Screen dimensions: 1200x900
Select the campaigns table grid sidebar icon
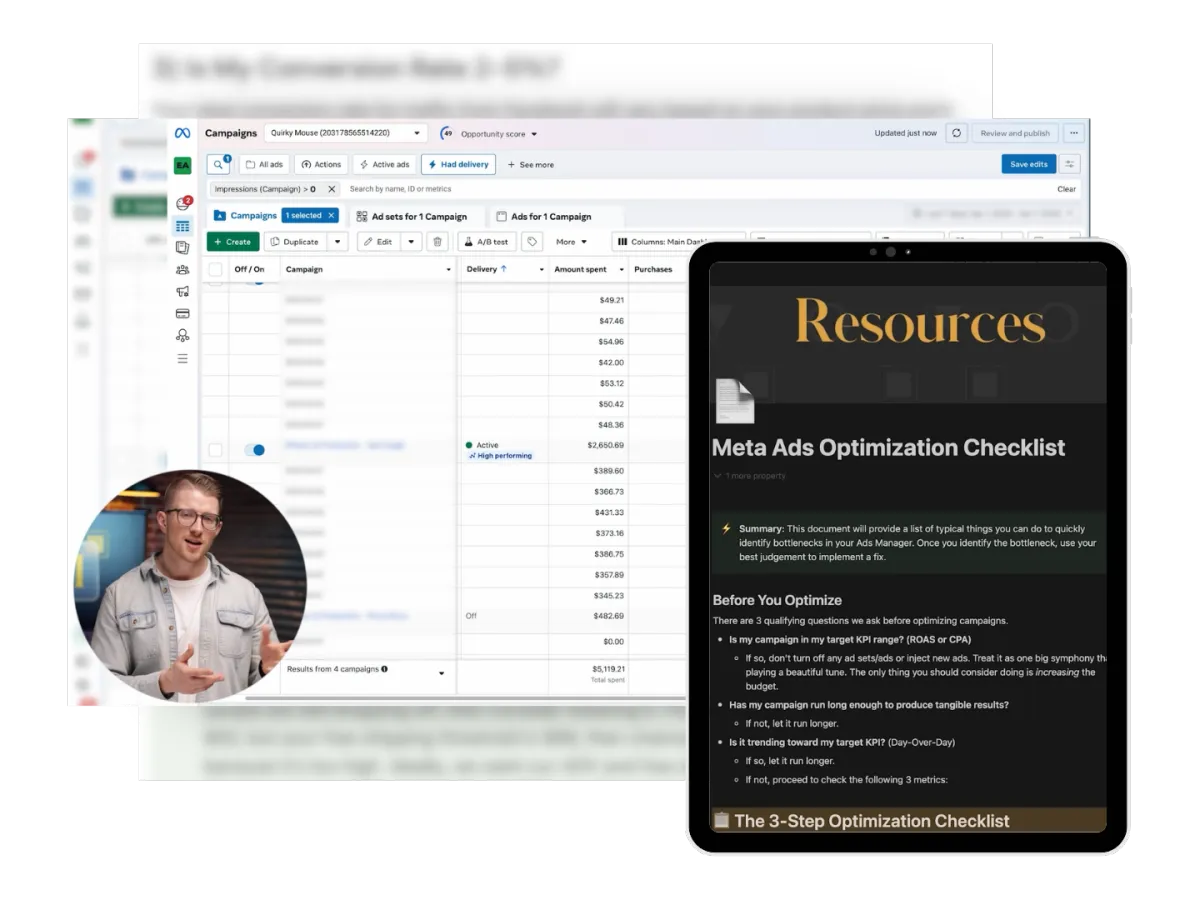[182, 226]
